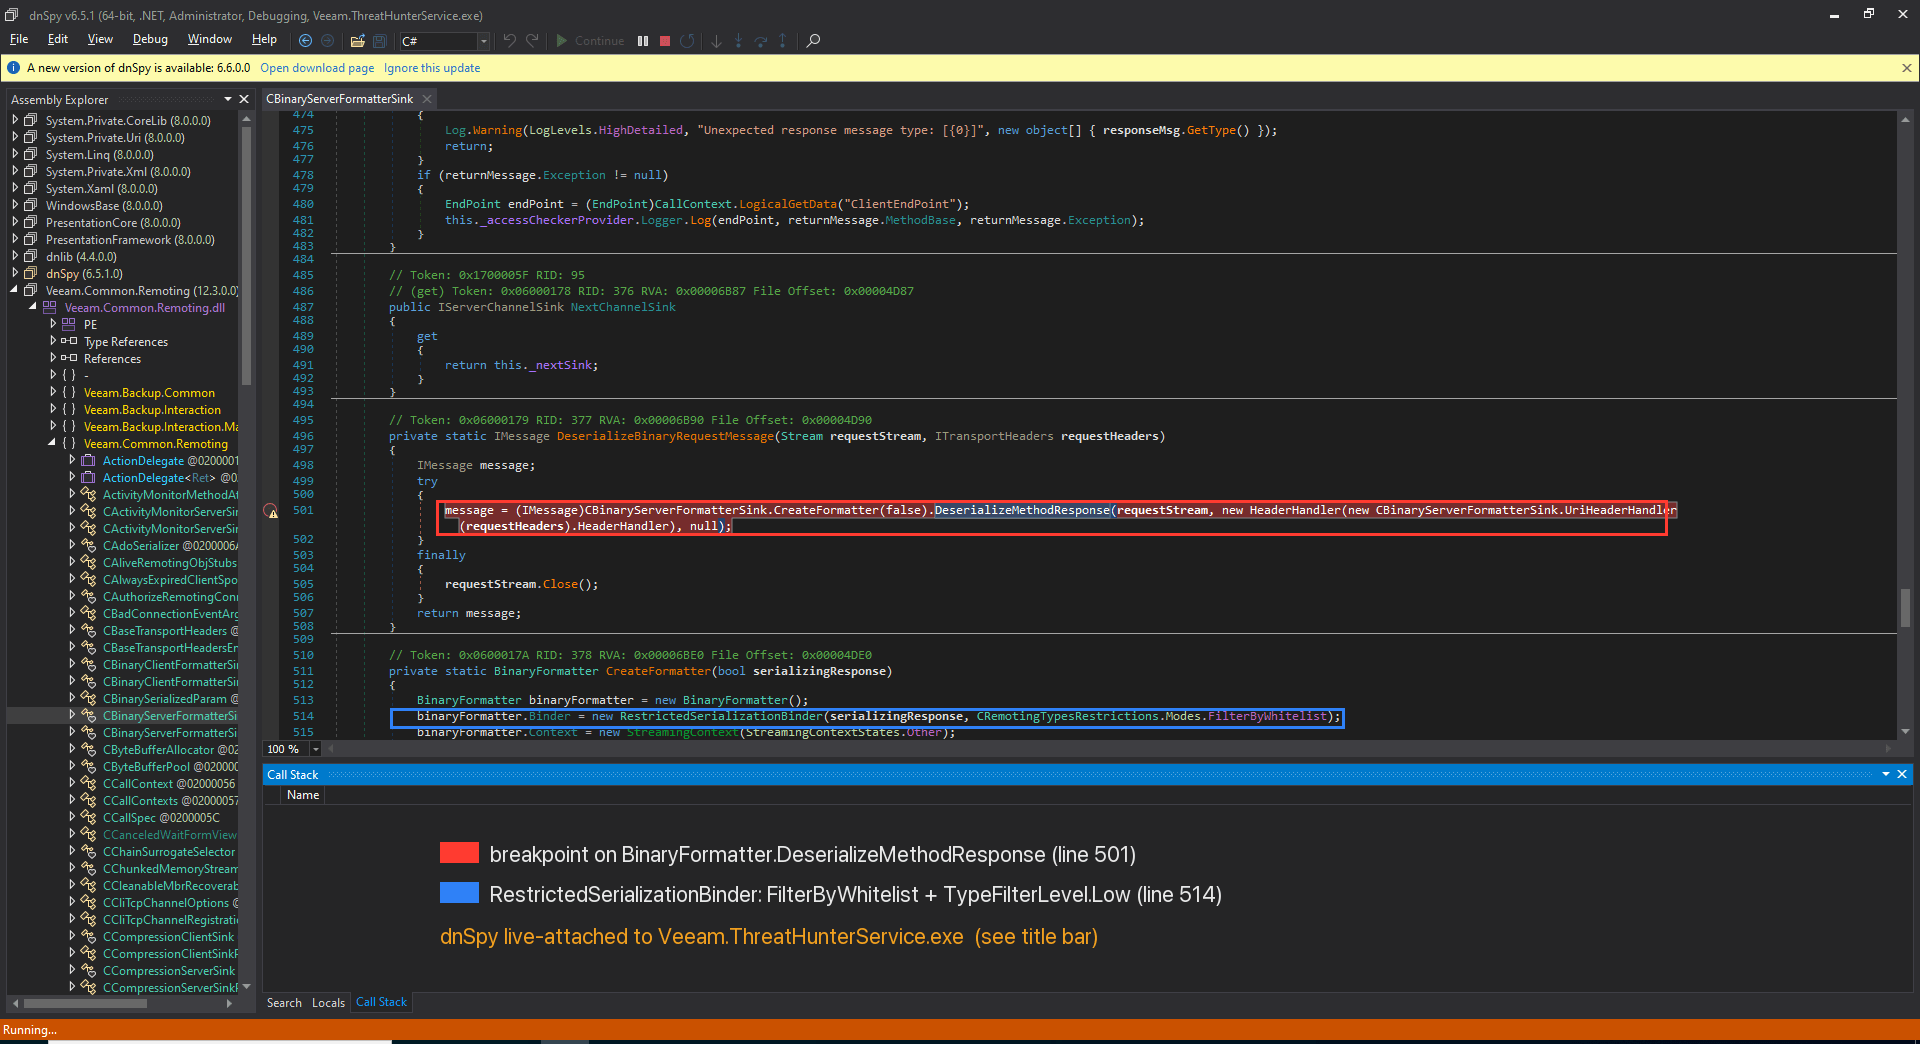Viewport: 1920px width, 1044px height.
Task: Click the dnSpy assembly icon in tree
Action: pyautogui.click(x=31, y=273)
